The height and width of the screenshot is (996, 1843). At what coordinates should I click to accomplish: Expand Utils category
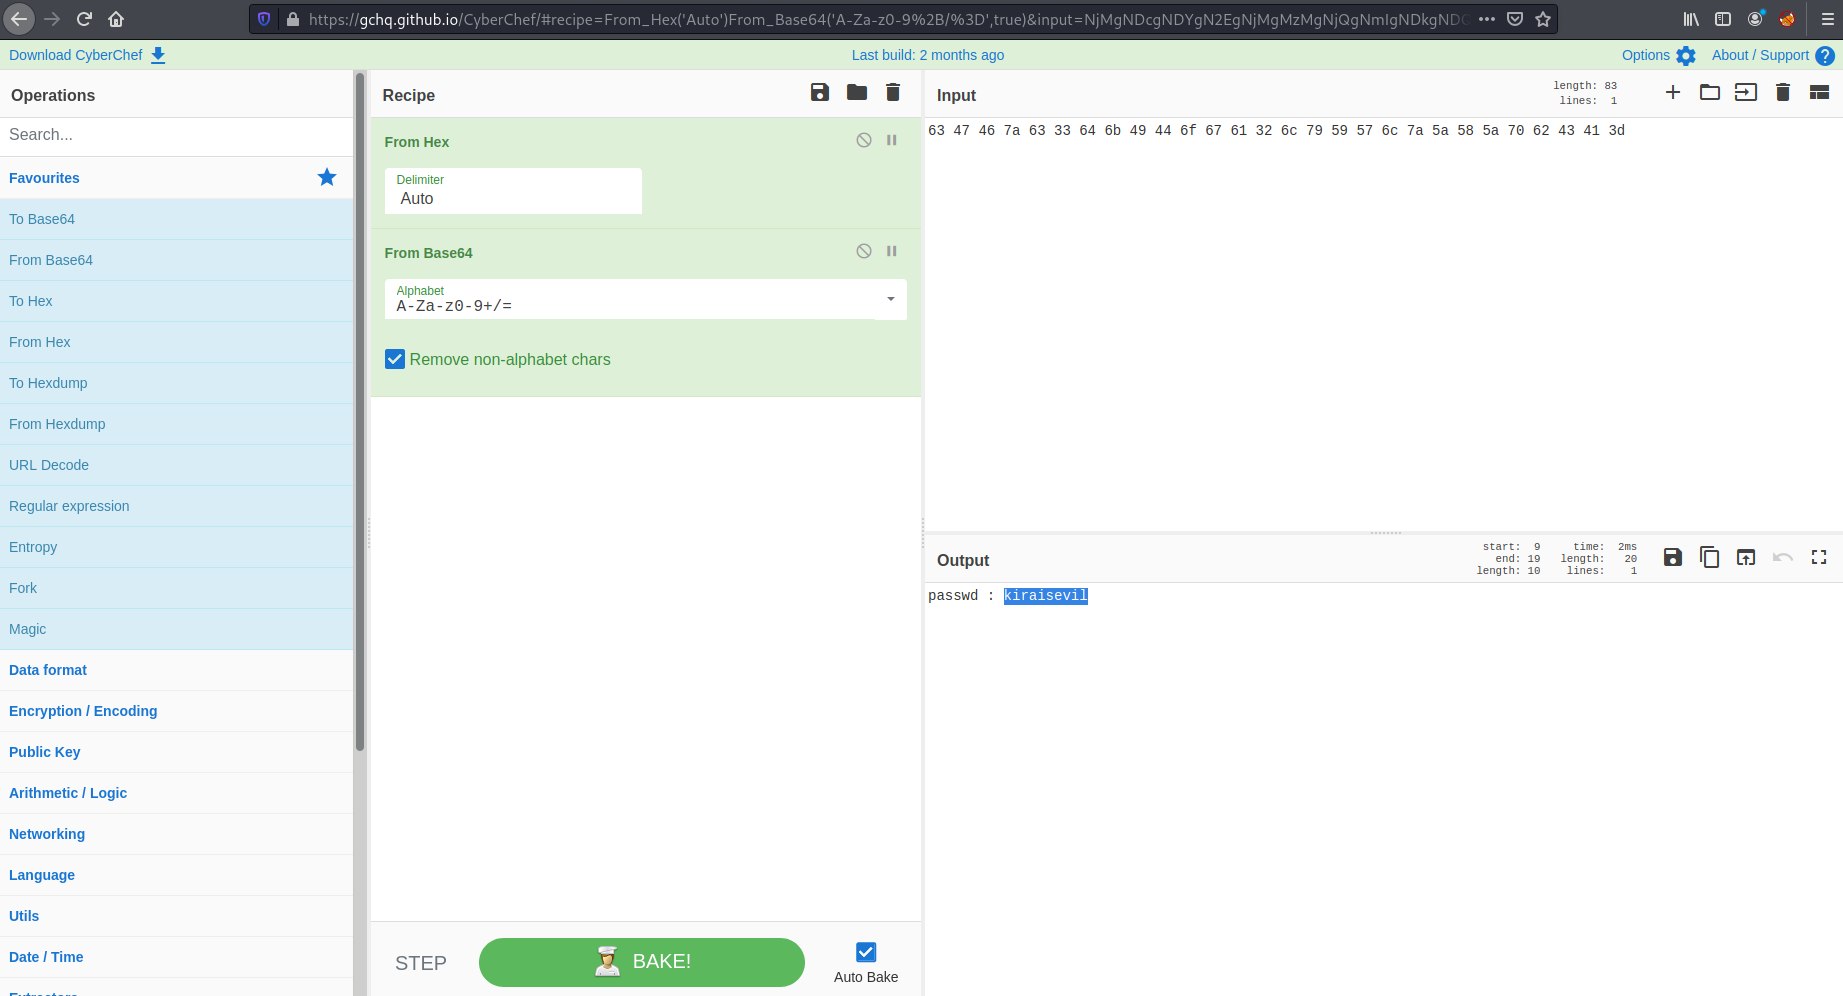point(176,916)
